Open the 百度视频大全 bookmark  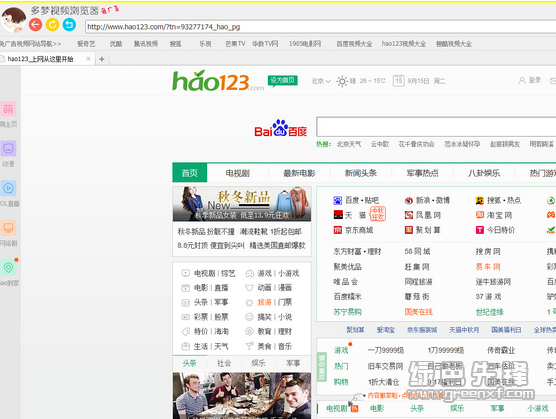(354, 44)
